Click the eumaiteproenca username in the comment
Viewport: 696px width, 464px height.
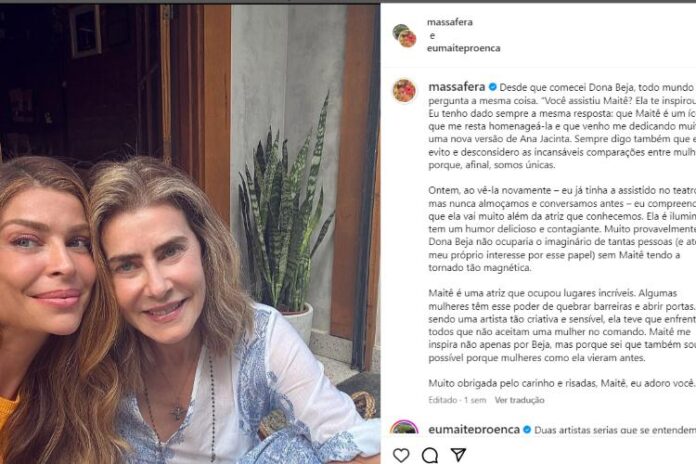pyautogui.click(x=473, y=430)
